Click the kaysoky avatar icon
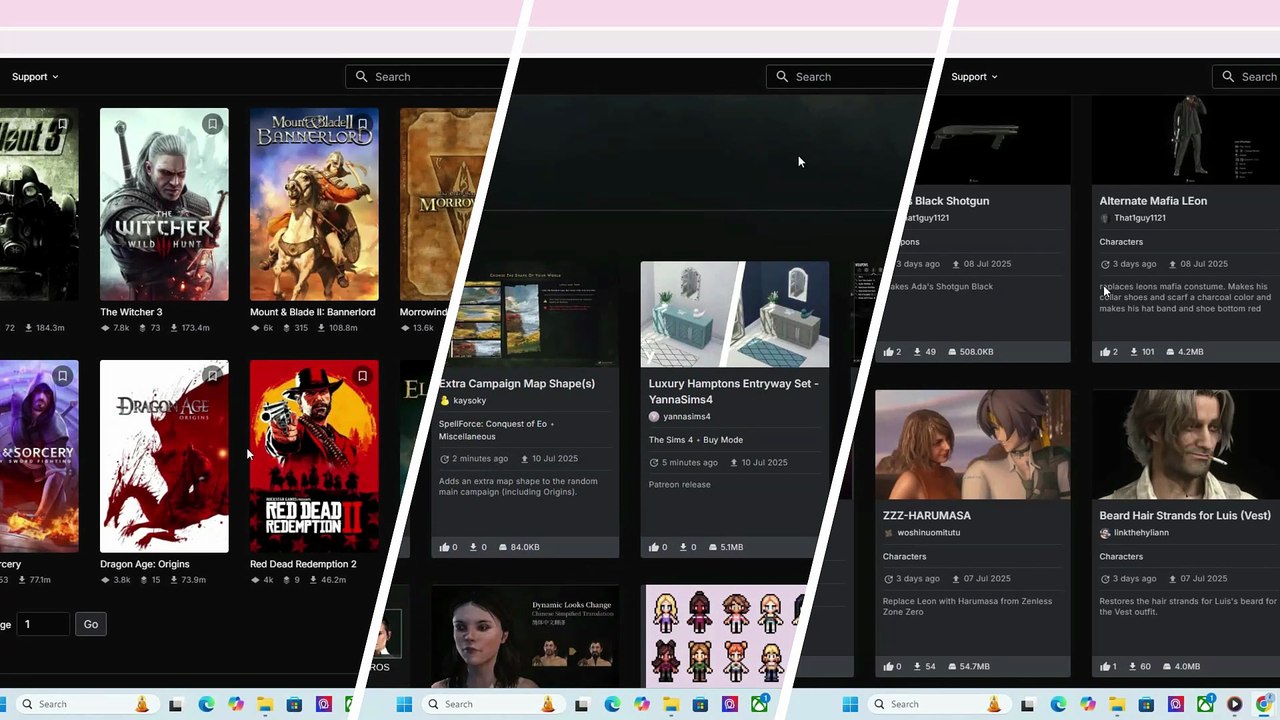This screenshot has height=720, width=1280. (445, 401)
